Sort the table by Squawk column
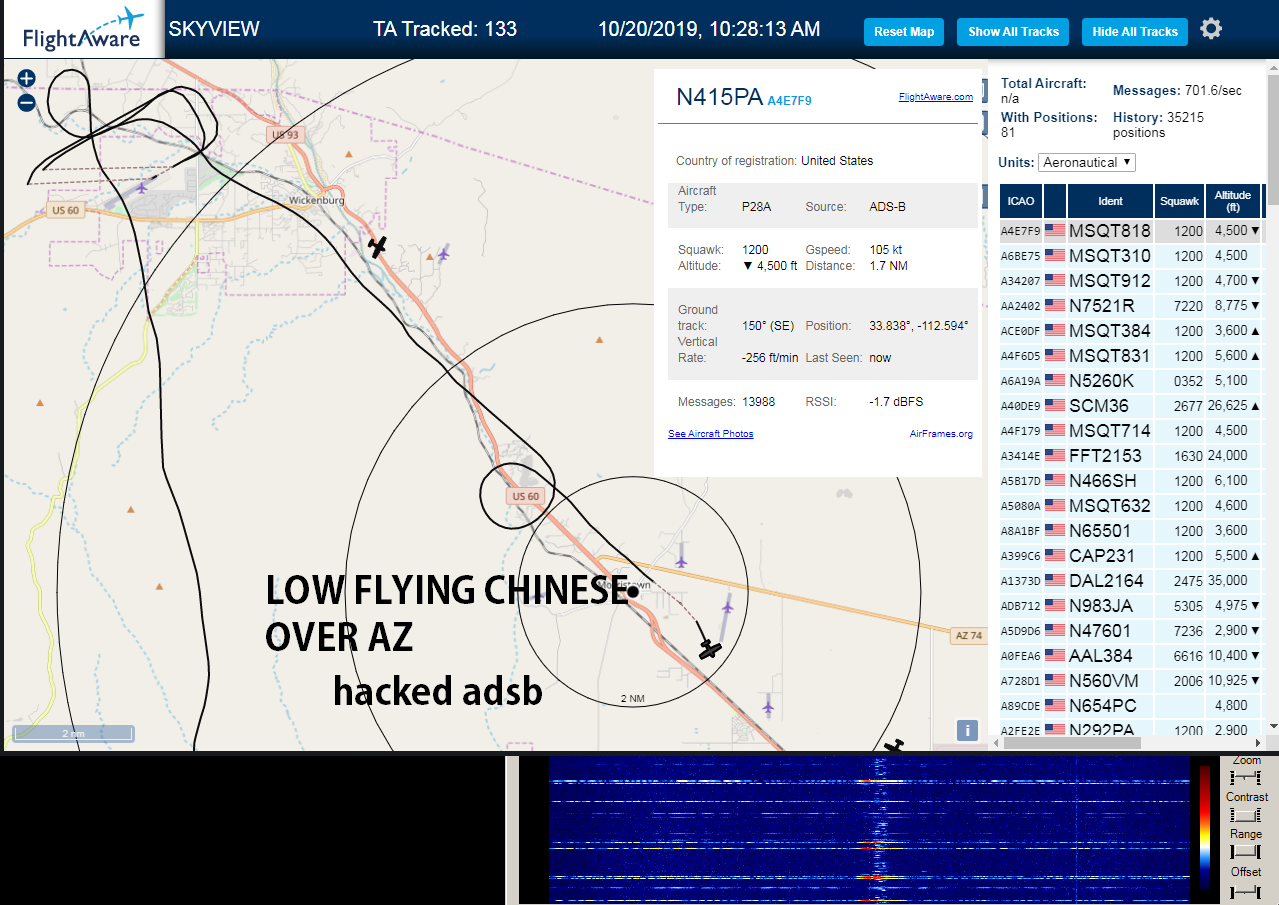Image resolution: width=1279 pixels, height=905 pixels. tap(1179, 201)
